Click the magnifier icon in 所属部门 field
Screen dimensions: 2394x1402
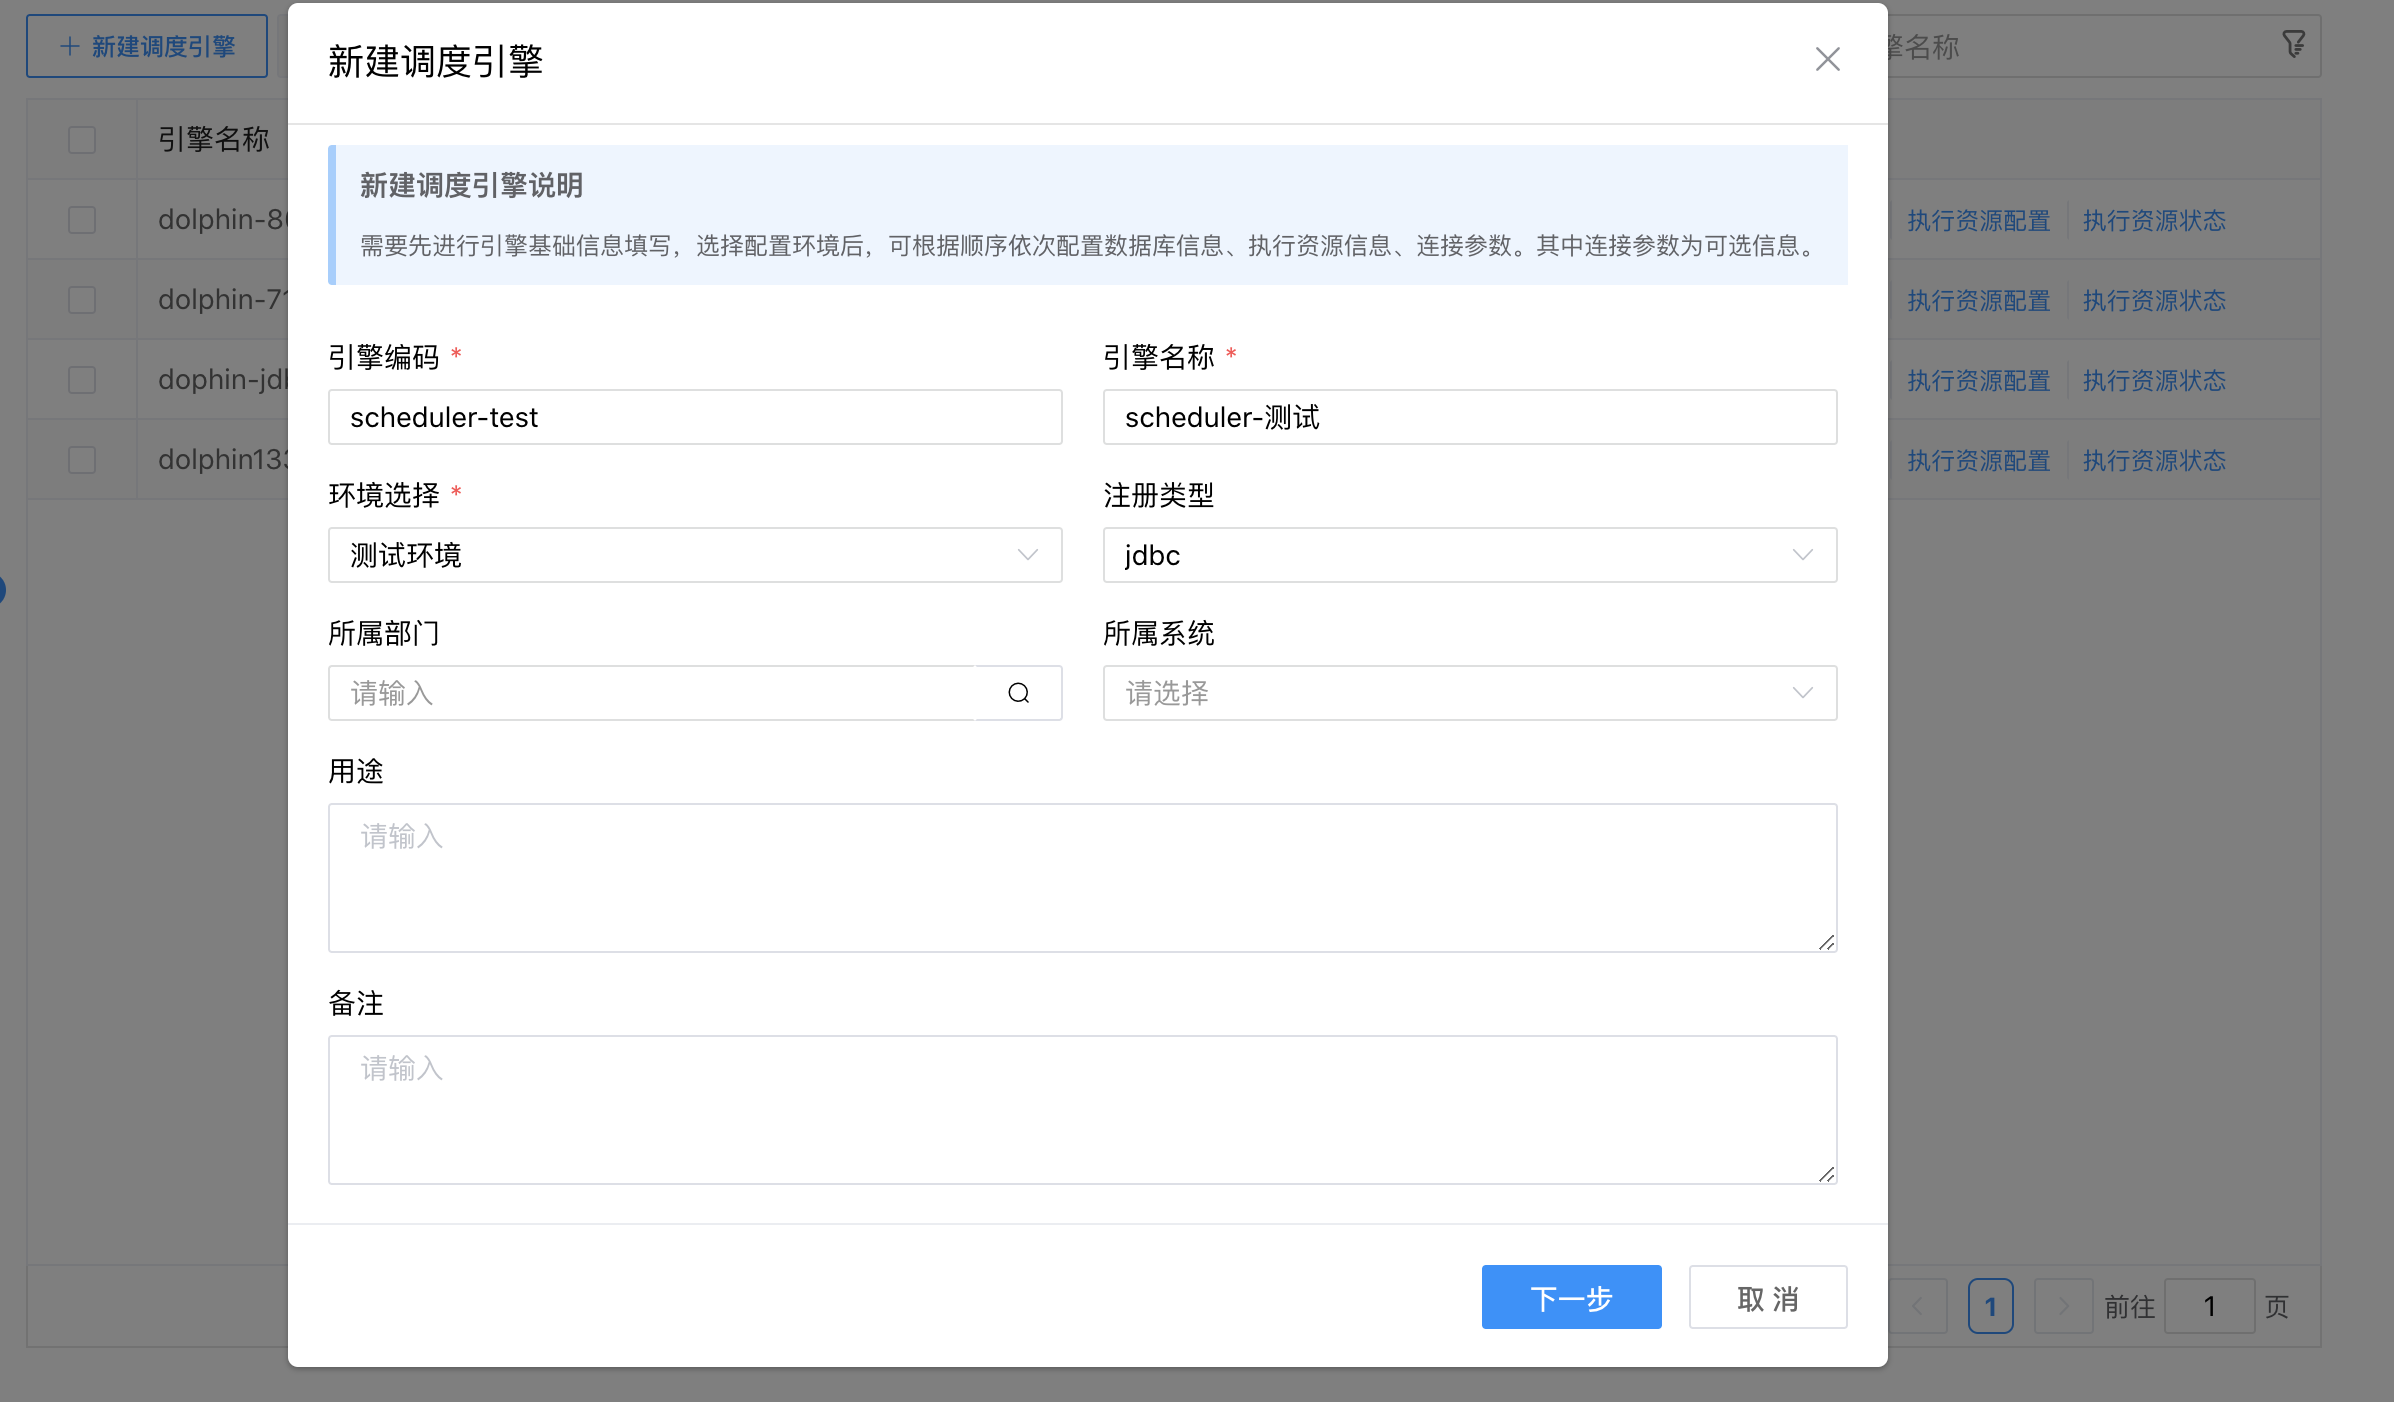(x=1018, y=693)
